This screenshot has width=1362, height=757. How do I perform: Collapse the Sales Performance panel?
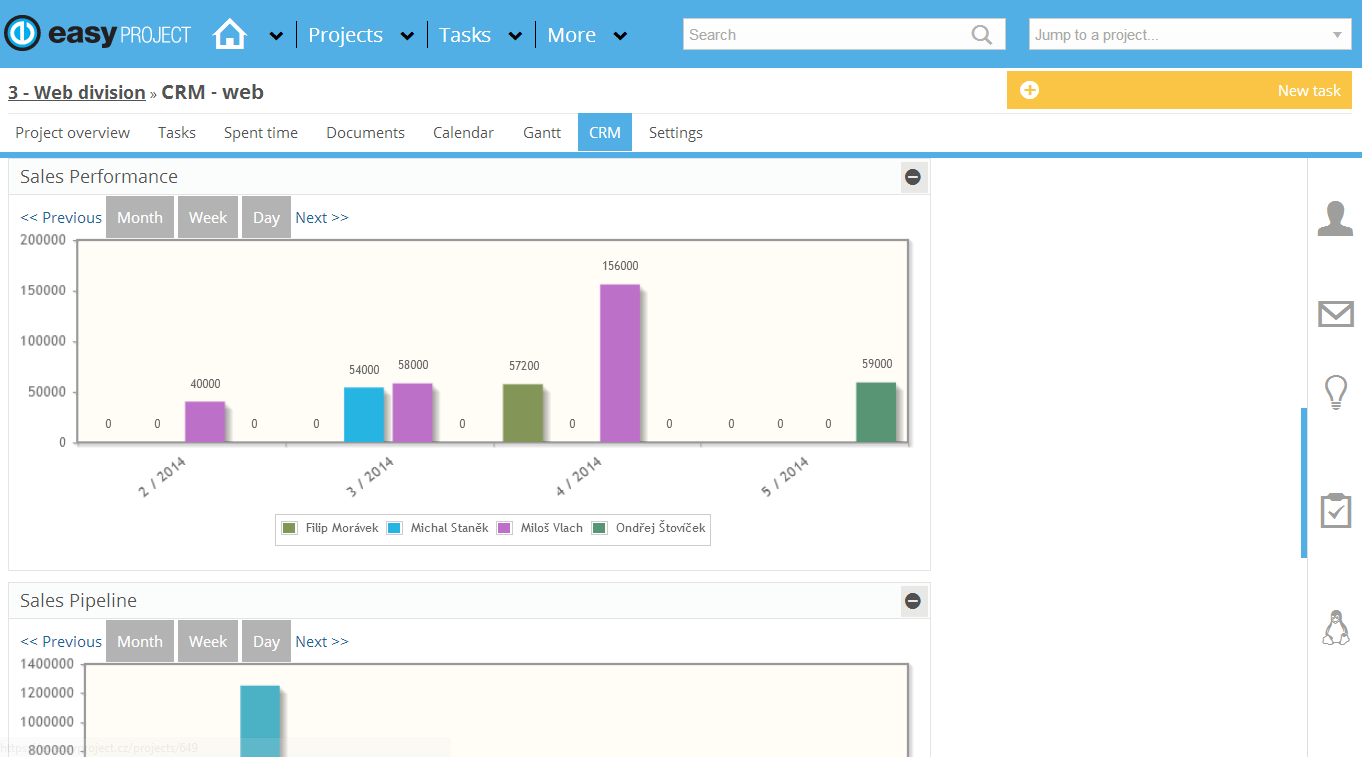912,177
